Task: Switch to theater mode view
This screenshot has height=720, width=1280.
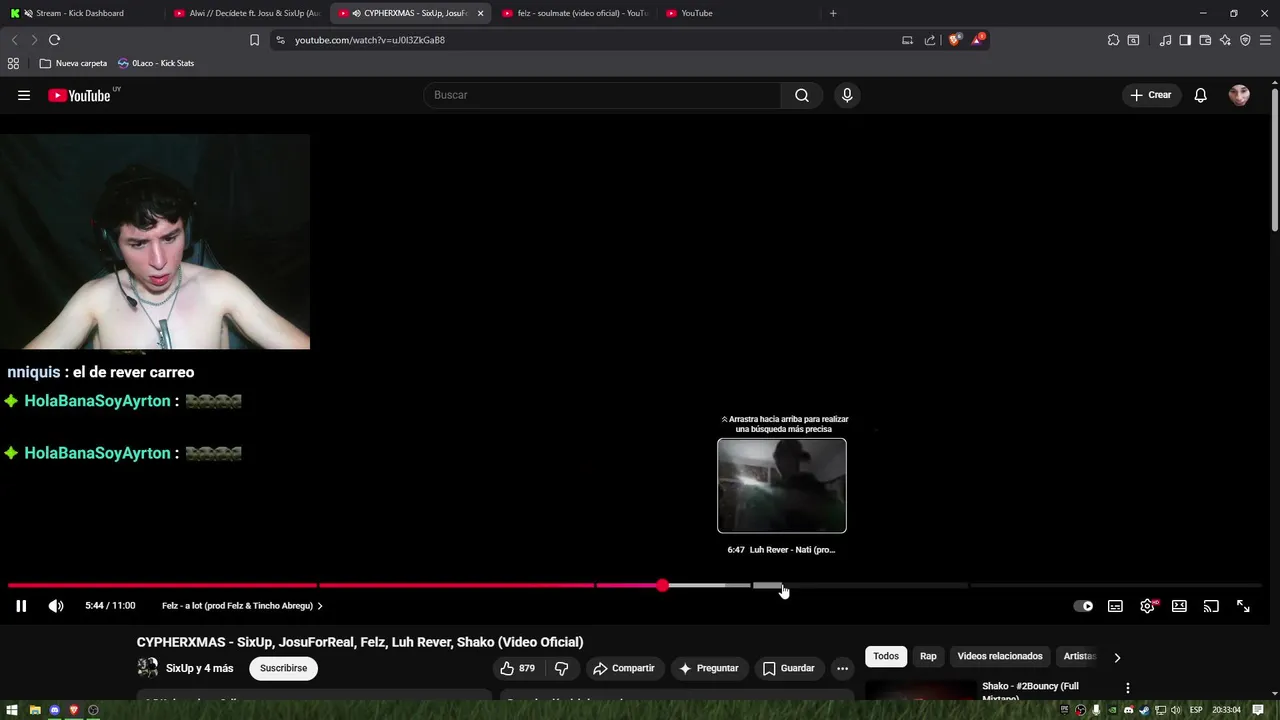Action: (x=1179, y=606)
